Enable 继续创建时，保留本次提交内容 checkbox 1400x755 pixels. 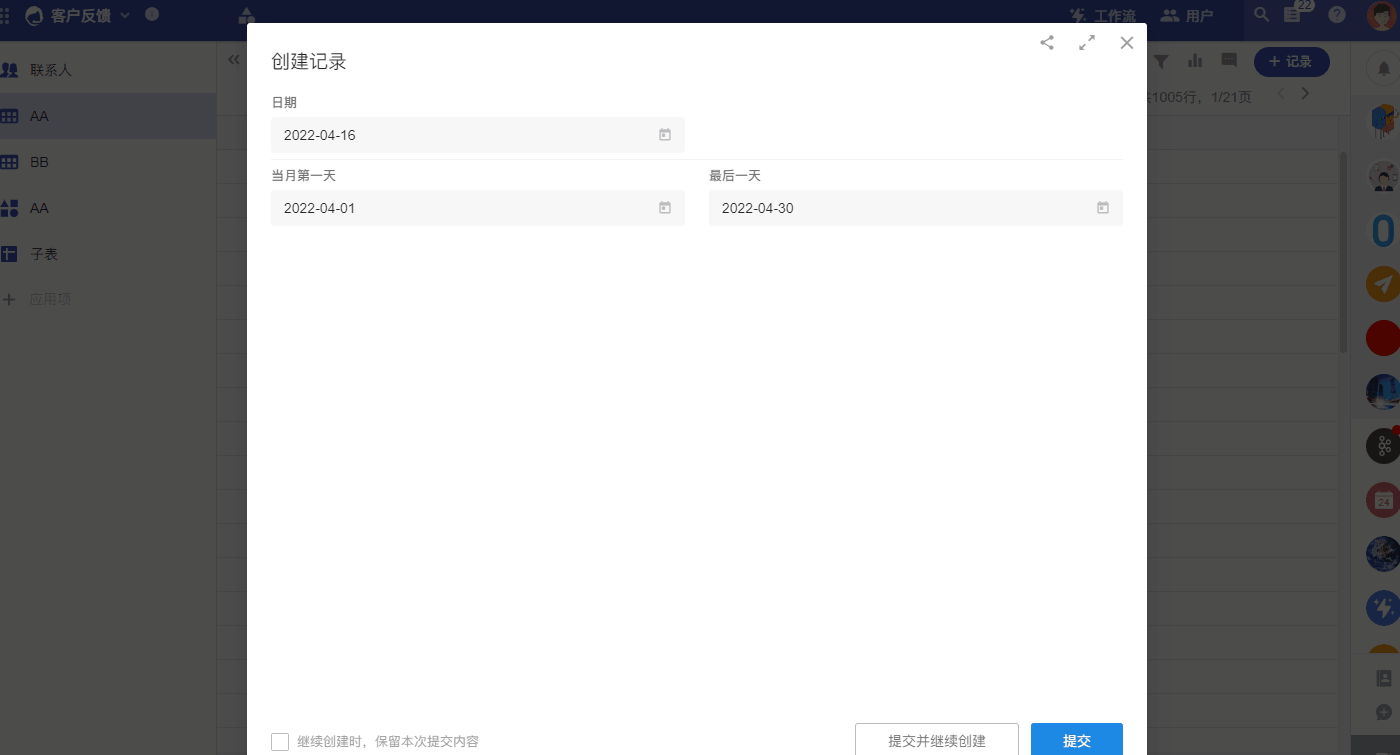coord(280,741)
